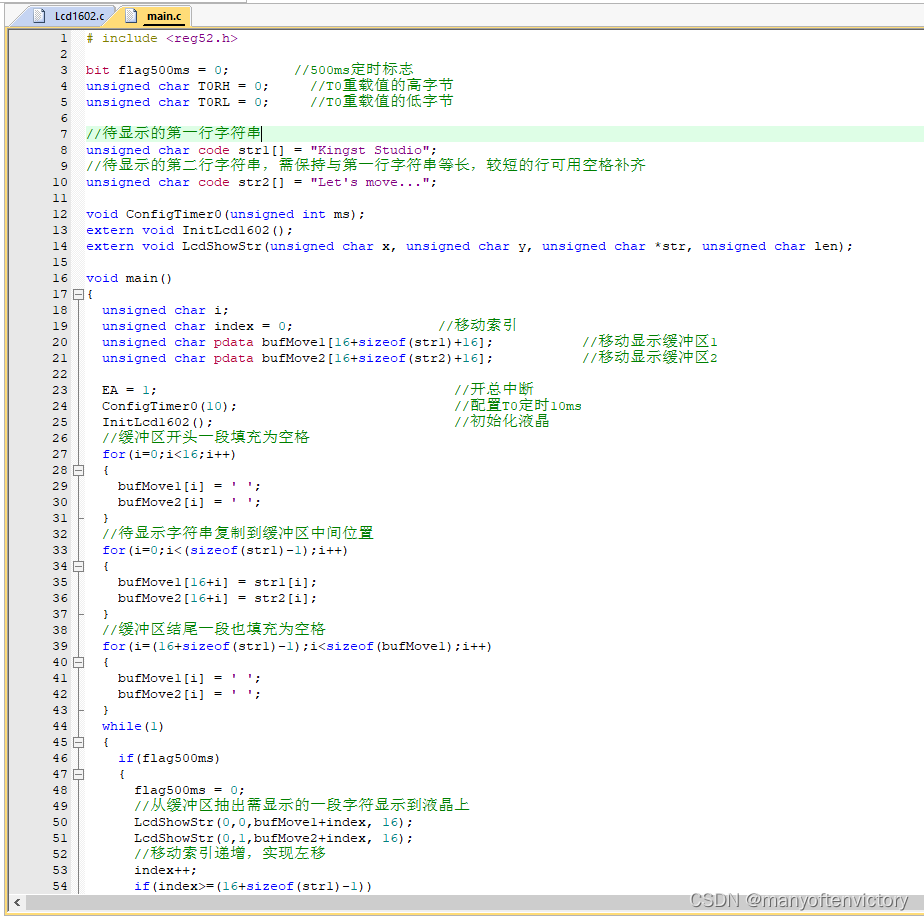Click 'void ConfigTimer0(unsigned int ms);' prototype
The height and width of the screenshot is (920, 924).
point(225,214)
